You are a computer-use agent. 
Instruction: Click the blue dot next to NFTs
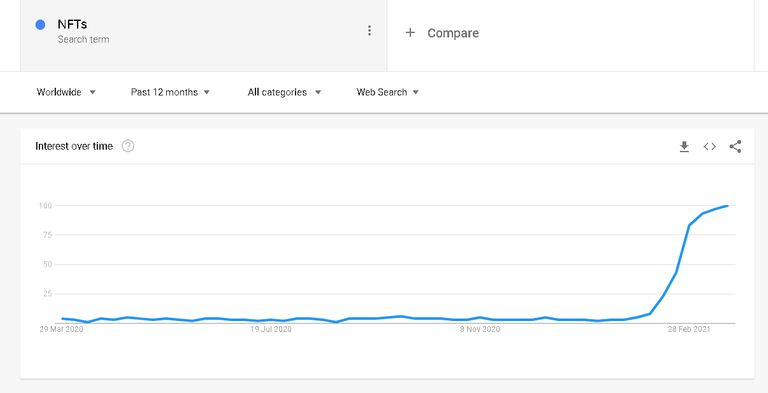point(41,25)
